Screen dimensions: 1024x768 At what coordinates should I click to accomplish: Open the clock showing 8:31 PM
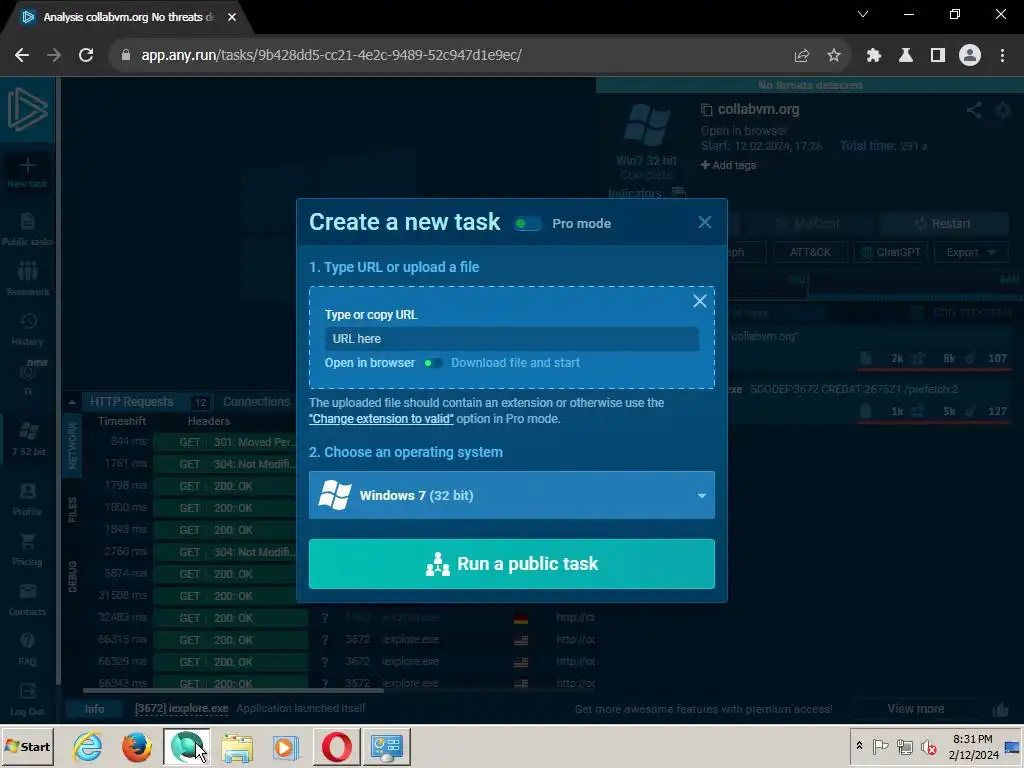pyautogui.click(x=973, y=746)
